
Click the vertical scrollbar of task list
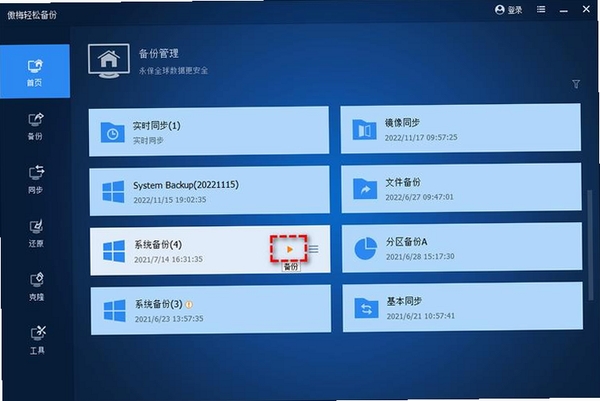coord(590,245)
